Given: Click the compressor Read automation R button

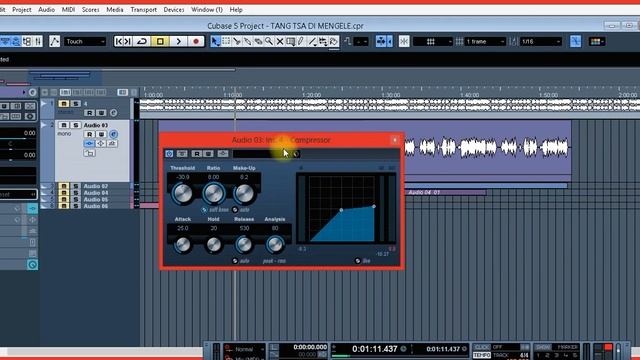Looking at the screenshot, I should pyautogui.click(x=197, y=153).
